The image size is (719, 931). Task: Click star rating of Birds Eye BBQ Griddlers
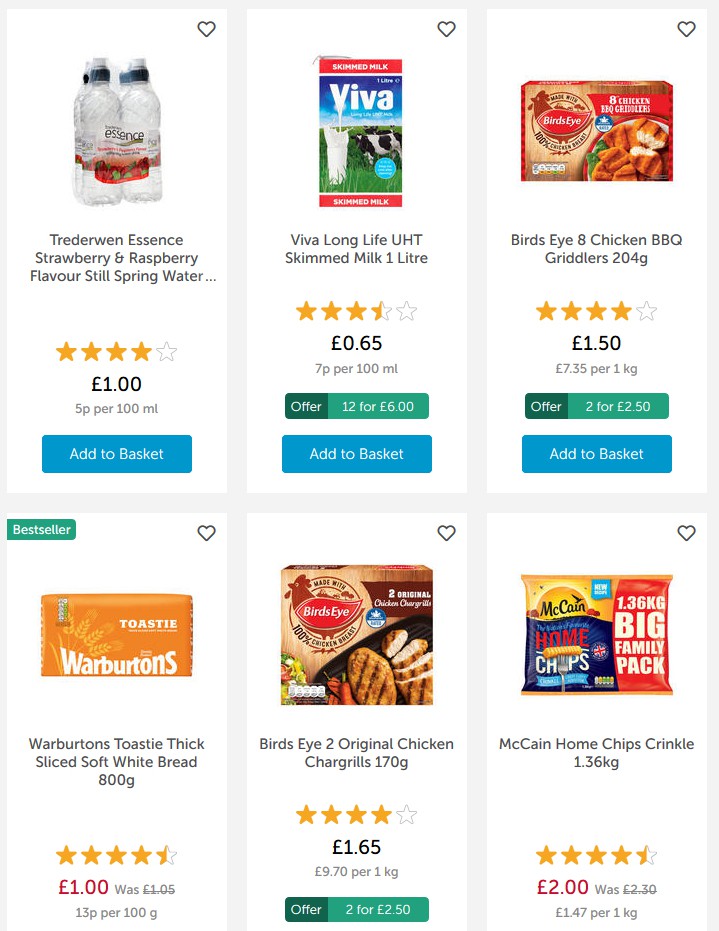(597, 311)
